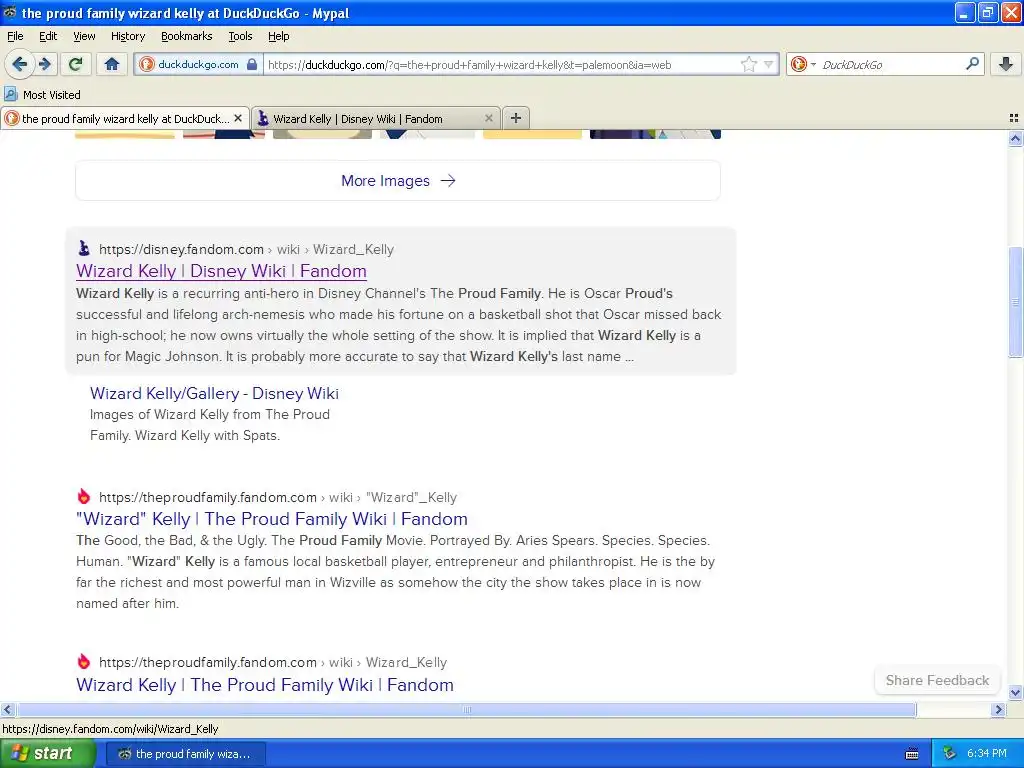
Task: Open the Help menu
Action: [x=278, y=36]
